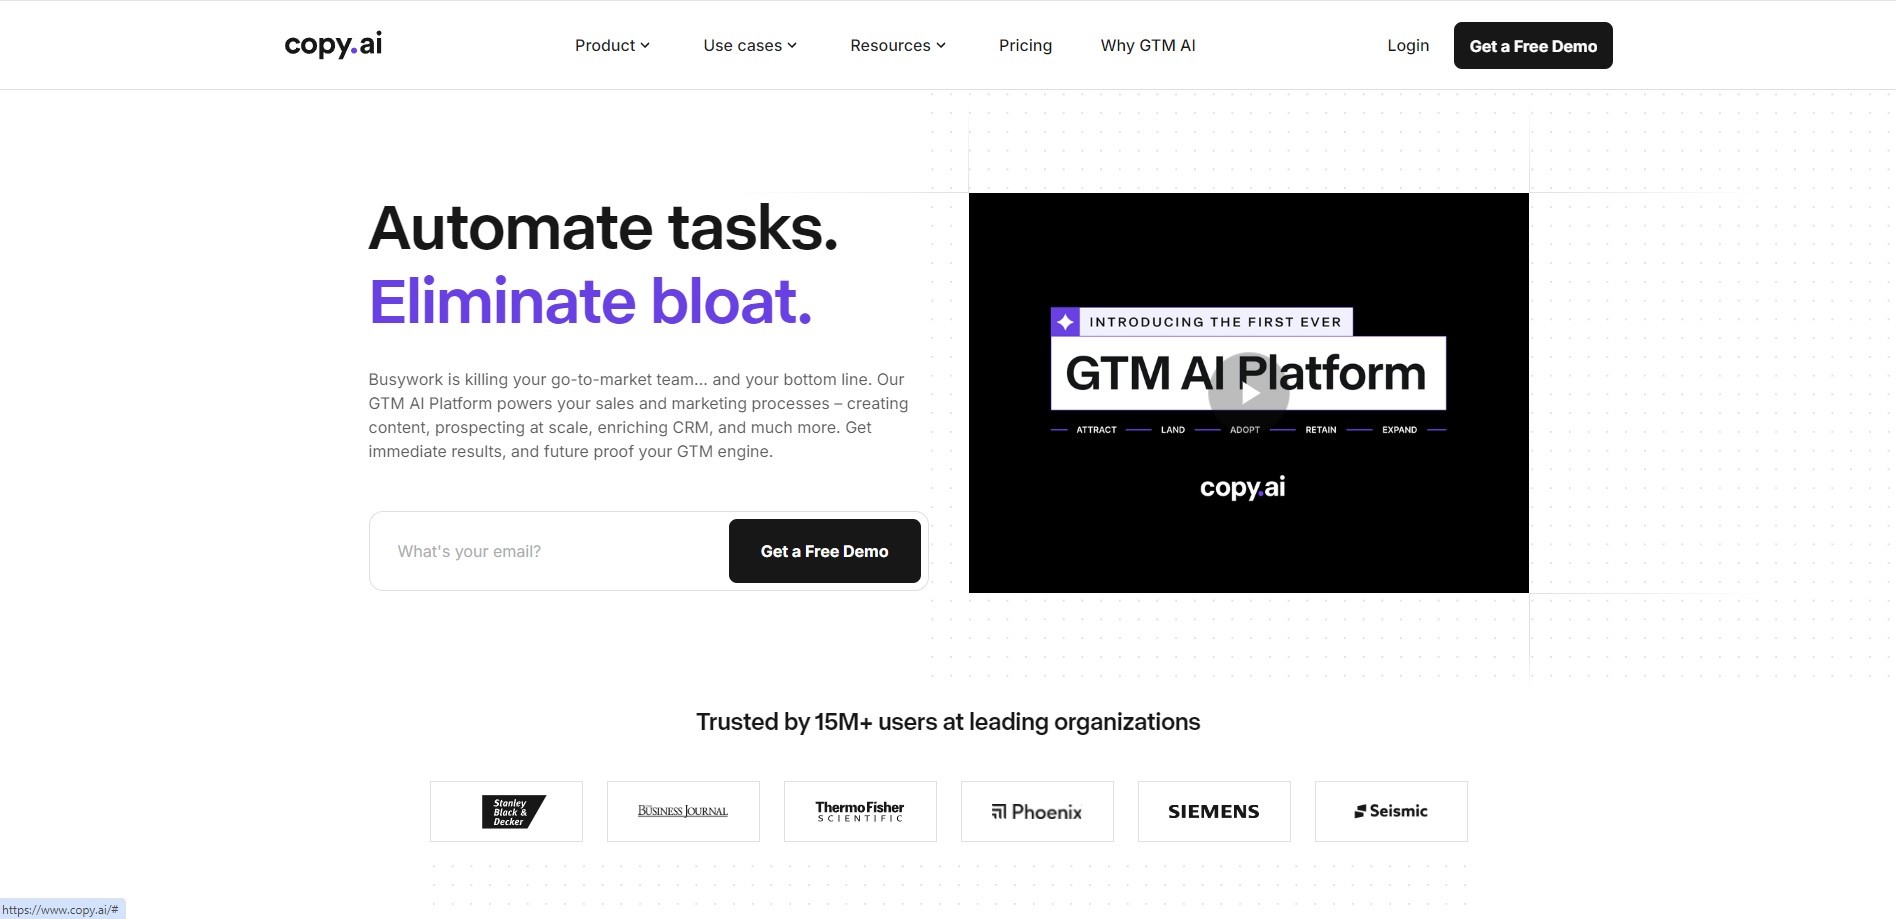
Task: Click the "Eliminate bloat." purple headline
Action: click(590, 301)
